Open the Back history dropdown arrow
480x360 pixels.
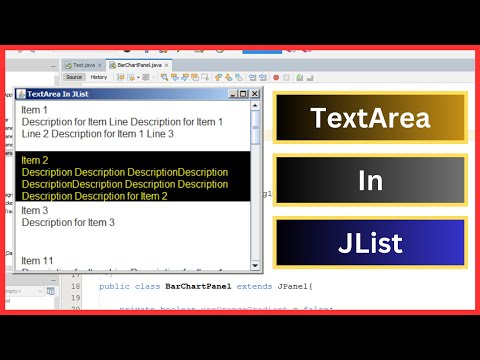138,77
